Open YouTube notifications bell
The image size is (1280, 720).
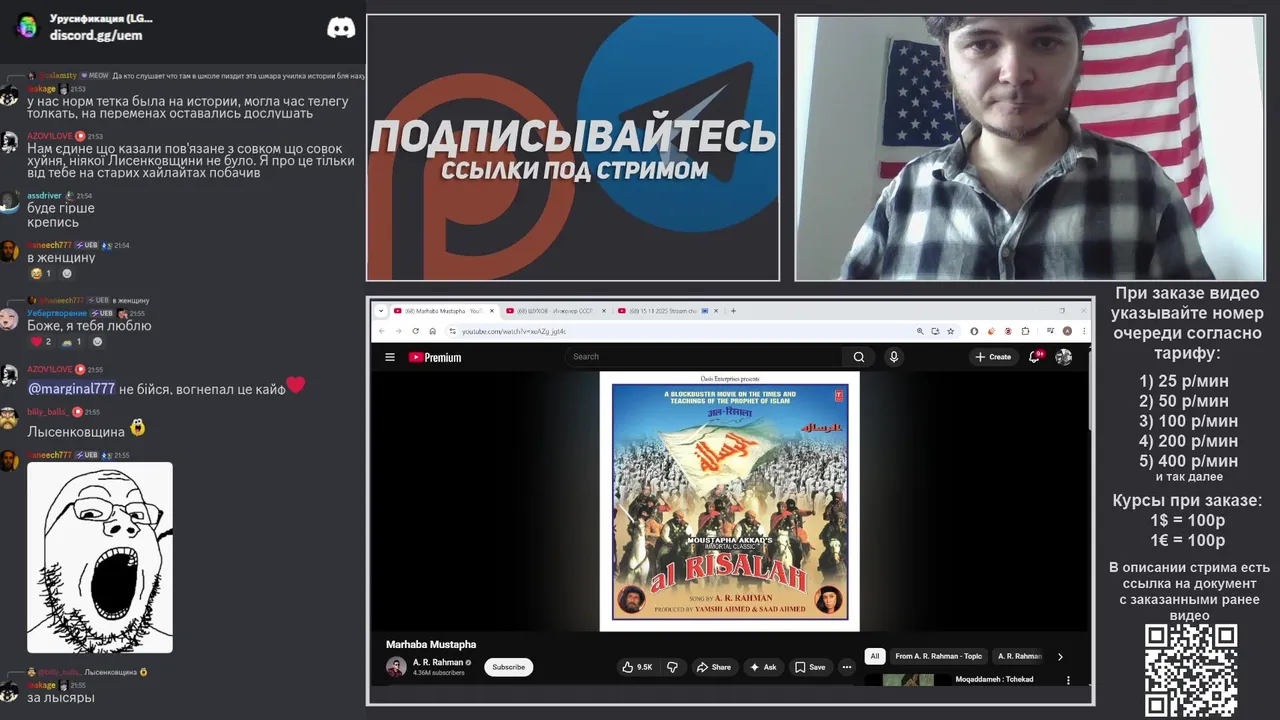pos(1035,357)
